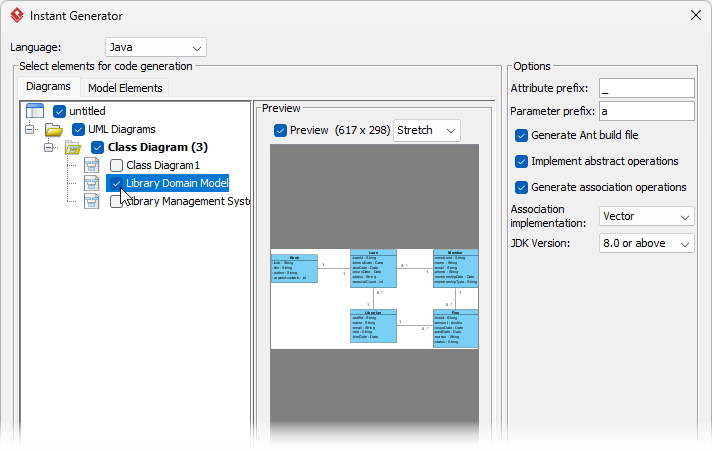
Task: Click the Class Diagram1 diagram icon
Action: click(x=92, y=166)
